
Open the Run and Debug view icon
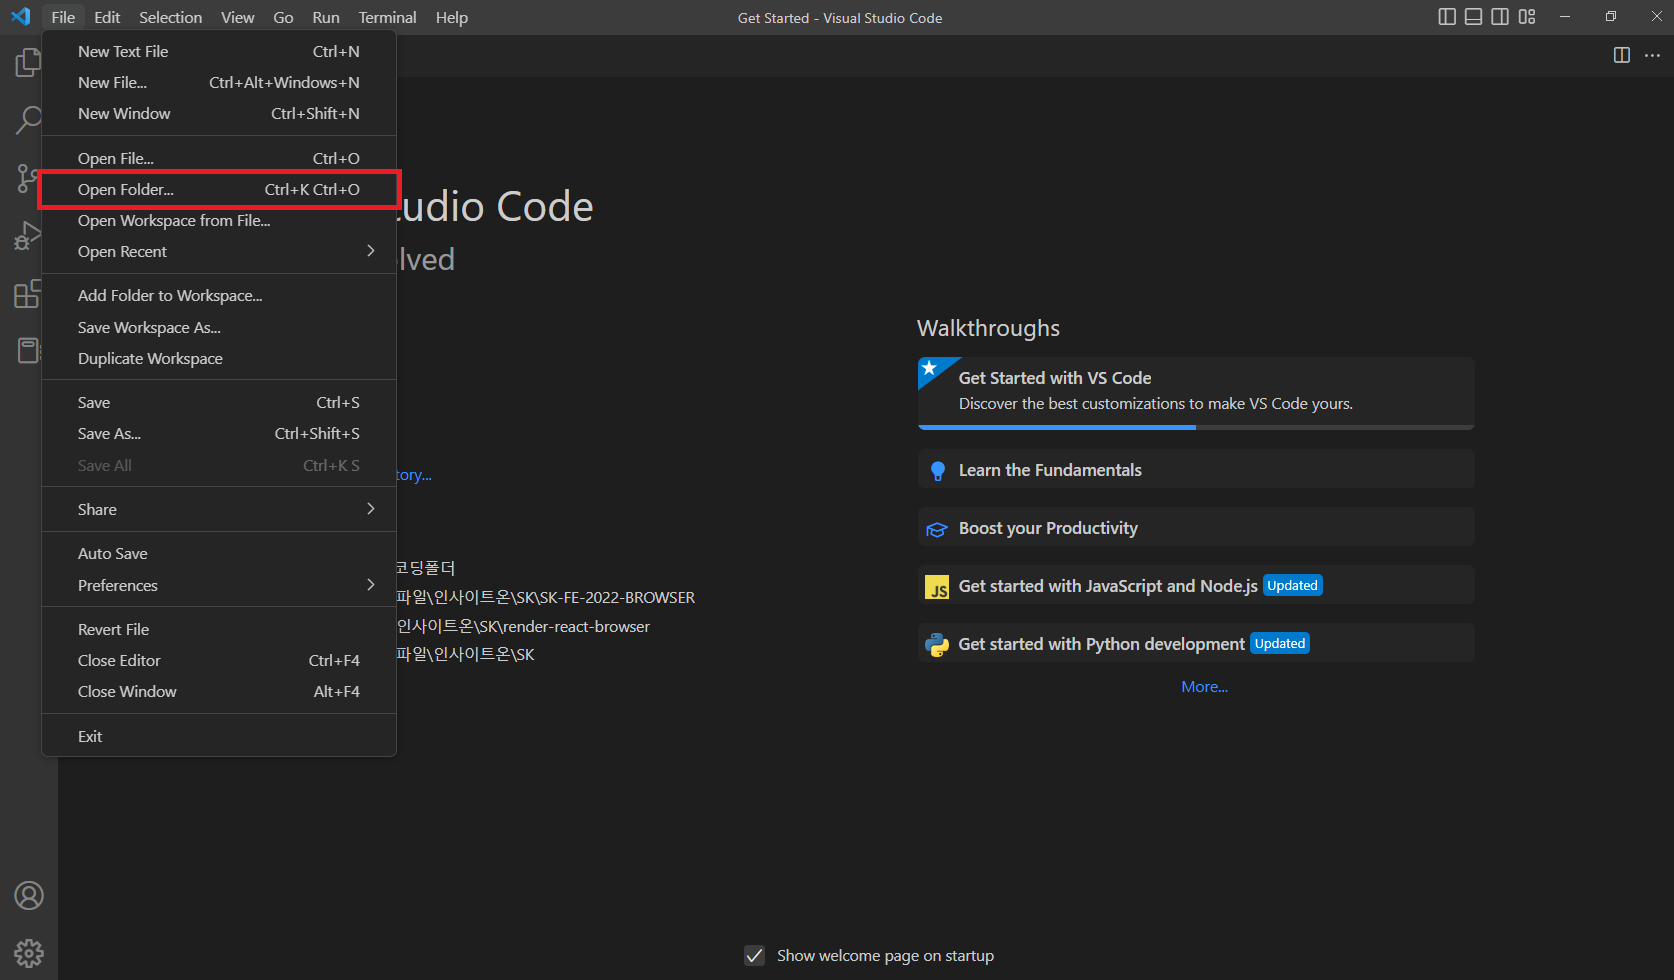[x=28, y=237]
